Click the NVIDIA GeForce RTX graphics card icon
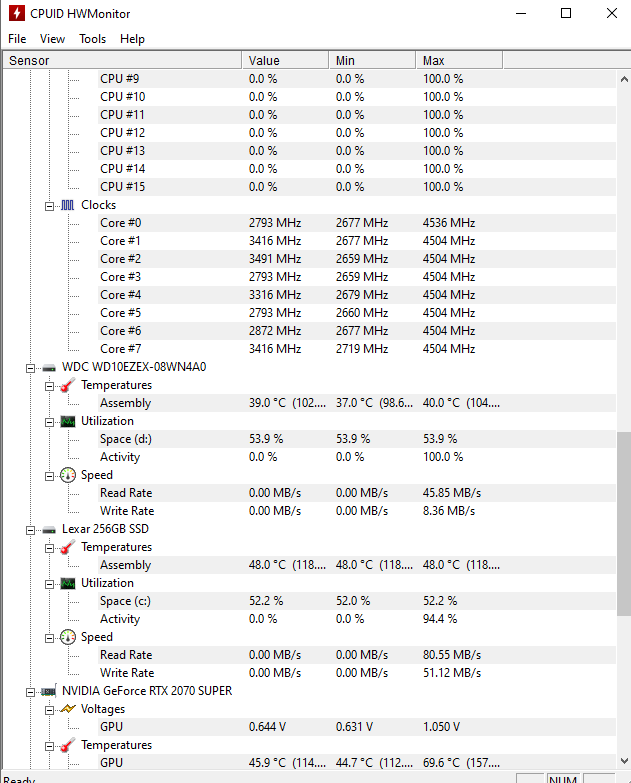The width and height of the screenshot is (631, 783). point(49,692)
